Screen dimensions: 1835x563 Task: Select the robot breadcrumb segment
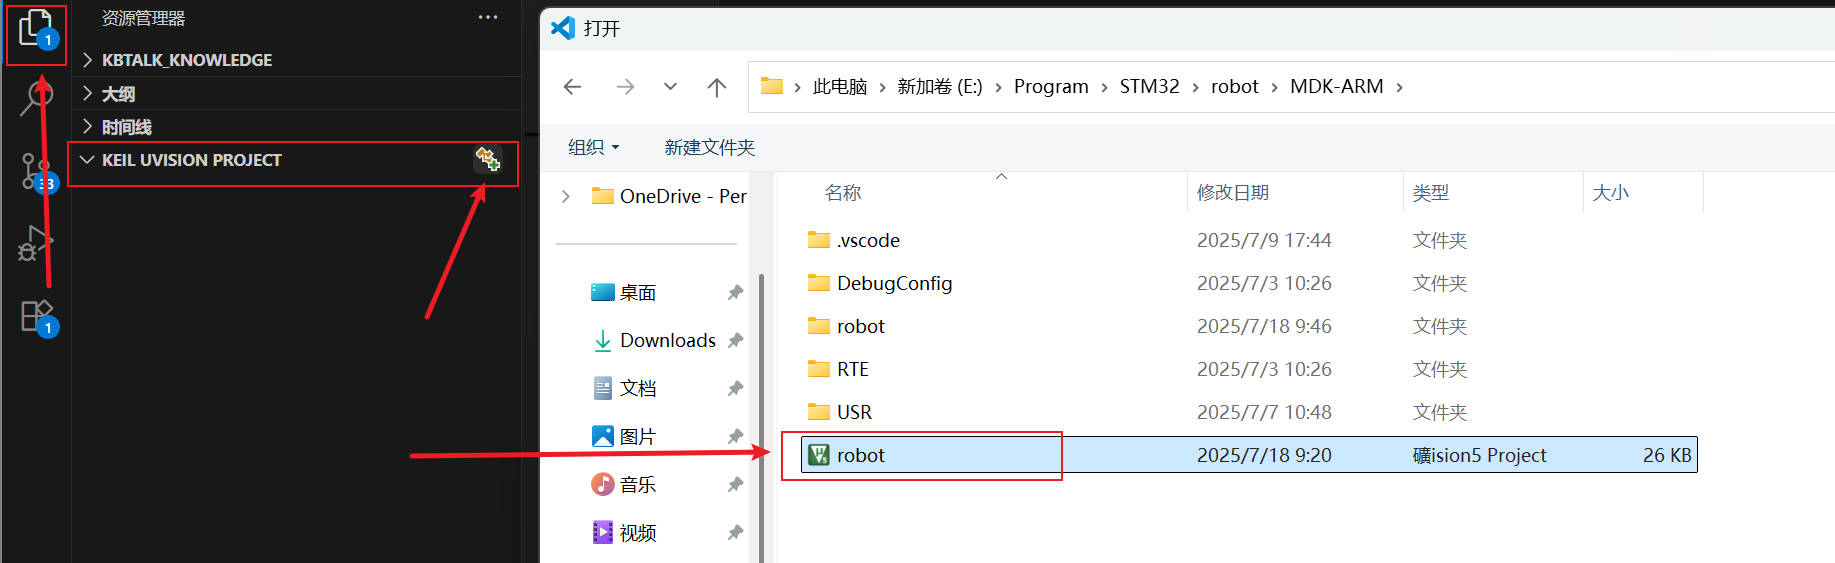point(1235,87)
